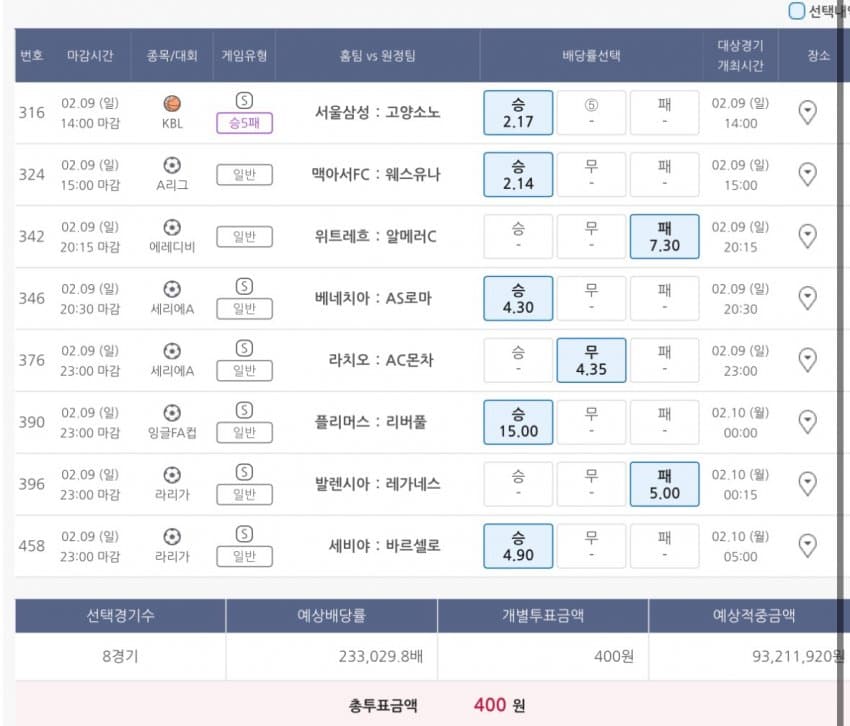Toggle the 무 4.35 pick for 라치오
850x726 pixels.
coord(591,360)
